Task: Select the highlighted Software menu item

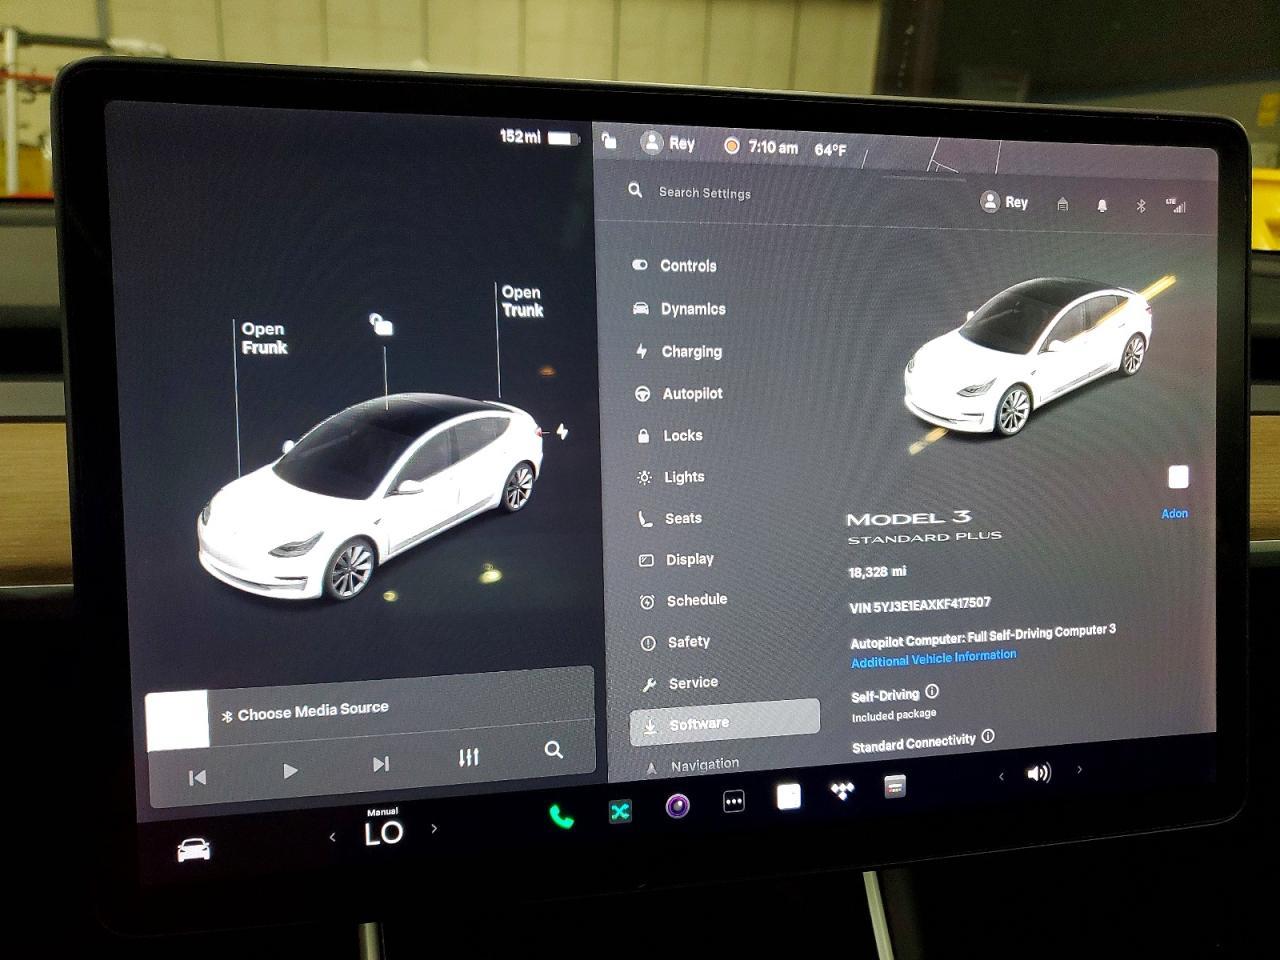Action: (x=725, y=723)
